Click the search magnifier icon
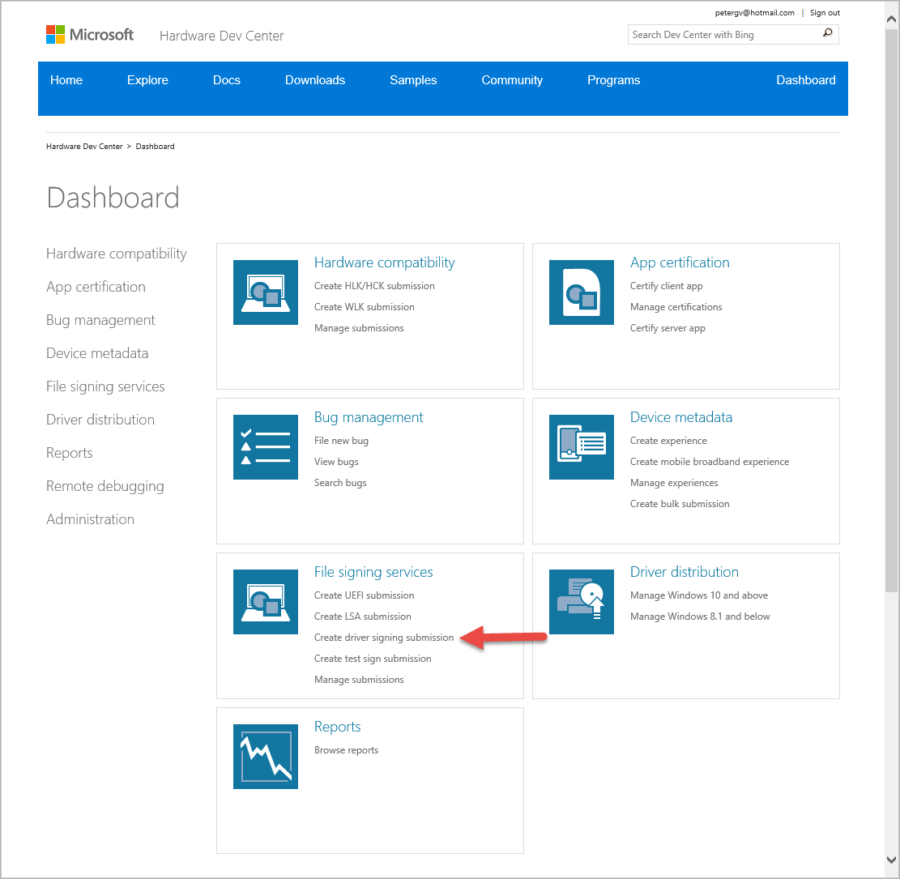 click(827, 34)
